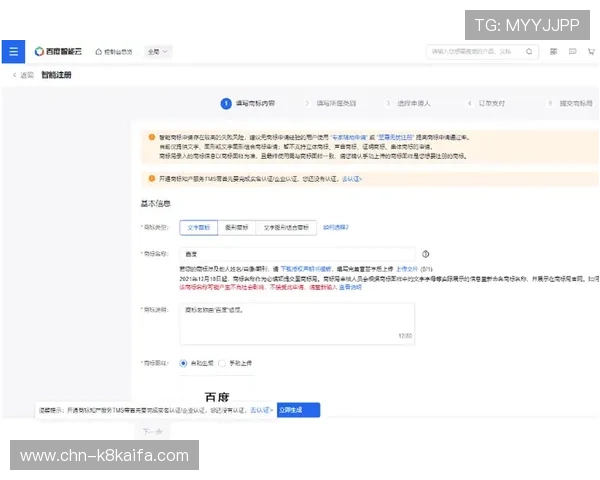Image resolution: width=600 pixels, height=480 pixels.
Task: Choose 文字商标 trademark type
Action: (199, 228)
